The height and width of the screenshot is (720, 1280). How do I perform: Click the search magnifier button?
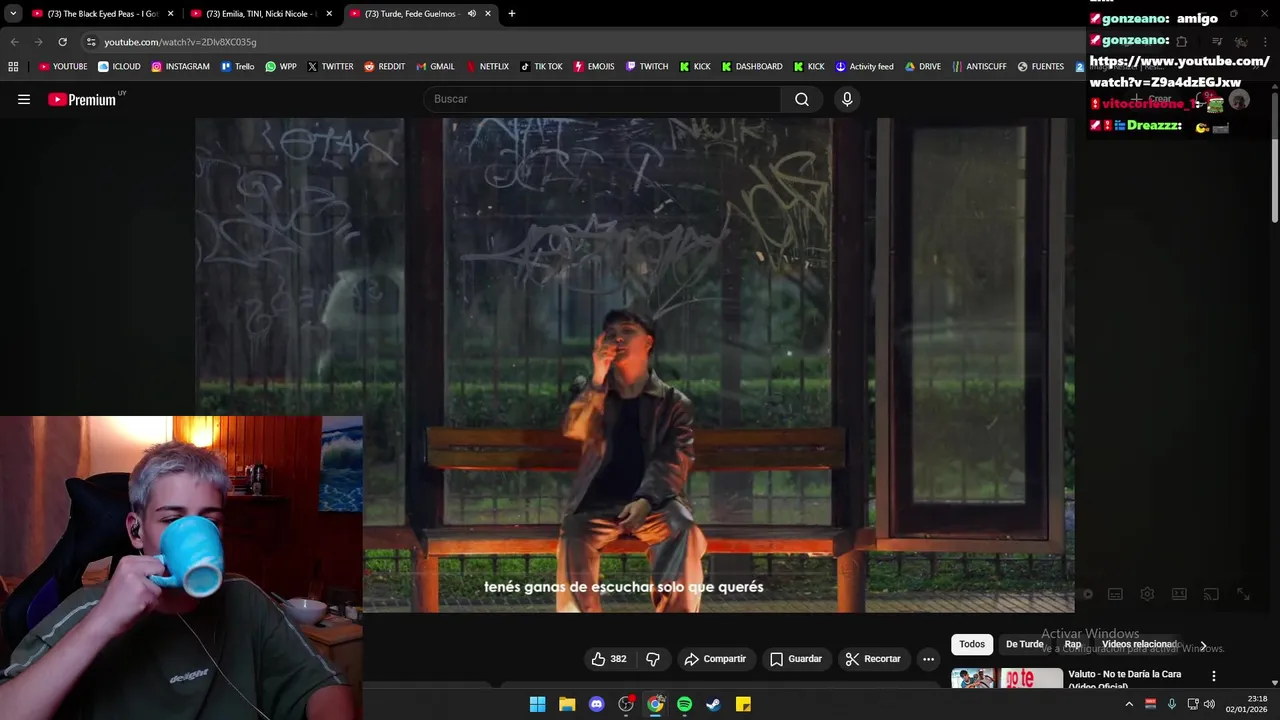802,99
